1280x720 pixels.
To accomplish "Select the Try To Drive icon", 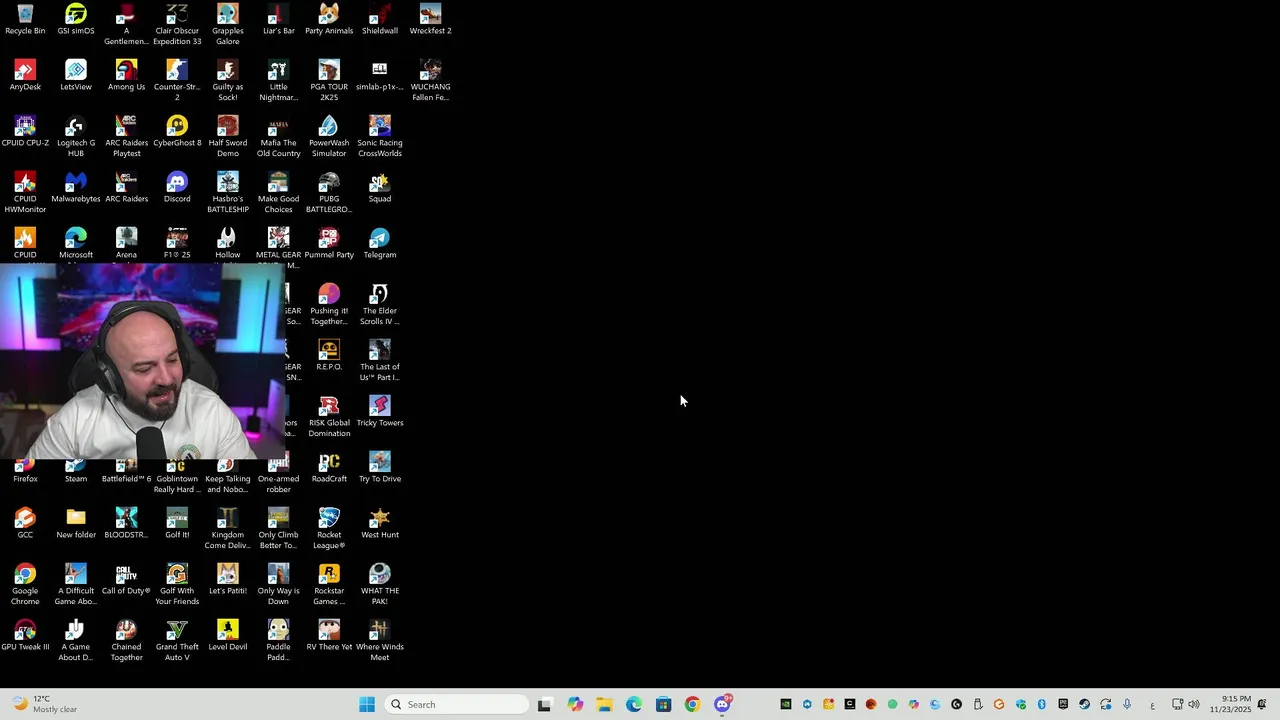I will 380,467.
